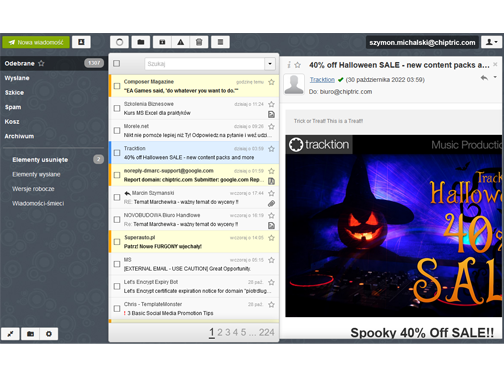Check the Marcin Szymanski message checkbox

(117, 197)
